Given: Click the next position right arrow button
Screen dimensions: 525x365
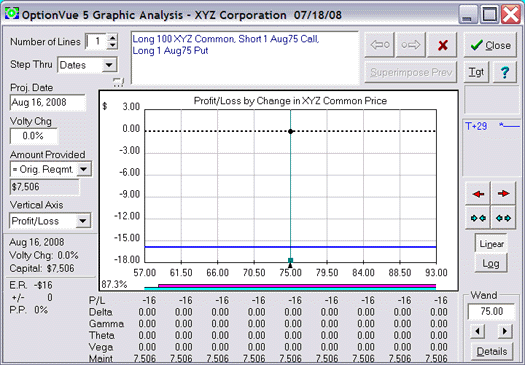Looking at the screenshot, I should coord(411,45).
